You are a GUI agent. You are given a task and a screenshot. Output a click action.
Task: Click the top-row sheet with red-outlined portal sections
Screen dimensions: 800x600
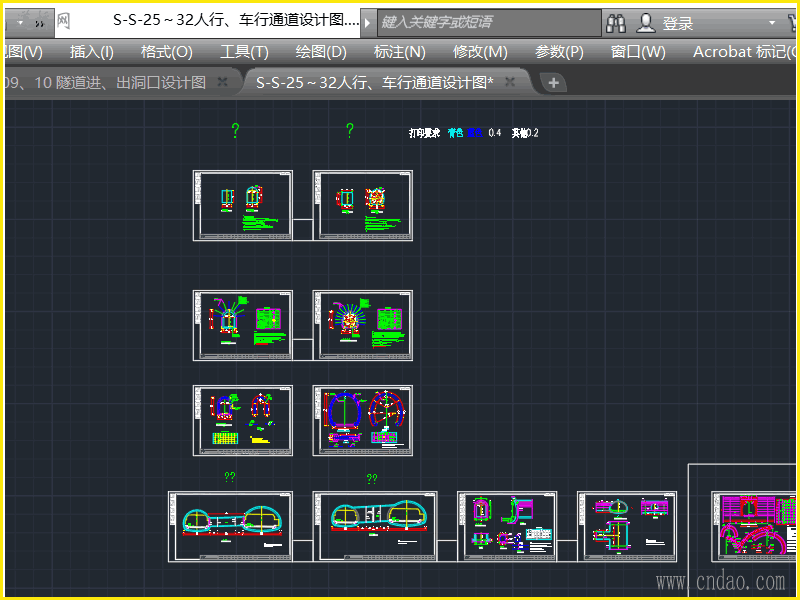point(363,206)
